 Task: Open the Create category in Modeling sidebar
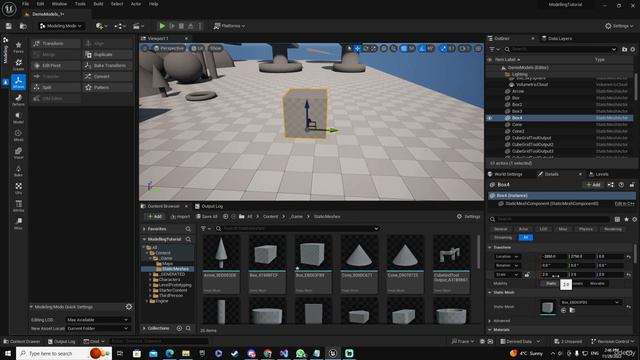pyautogui.click(x=18, y=64)
